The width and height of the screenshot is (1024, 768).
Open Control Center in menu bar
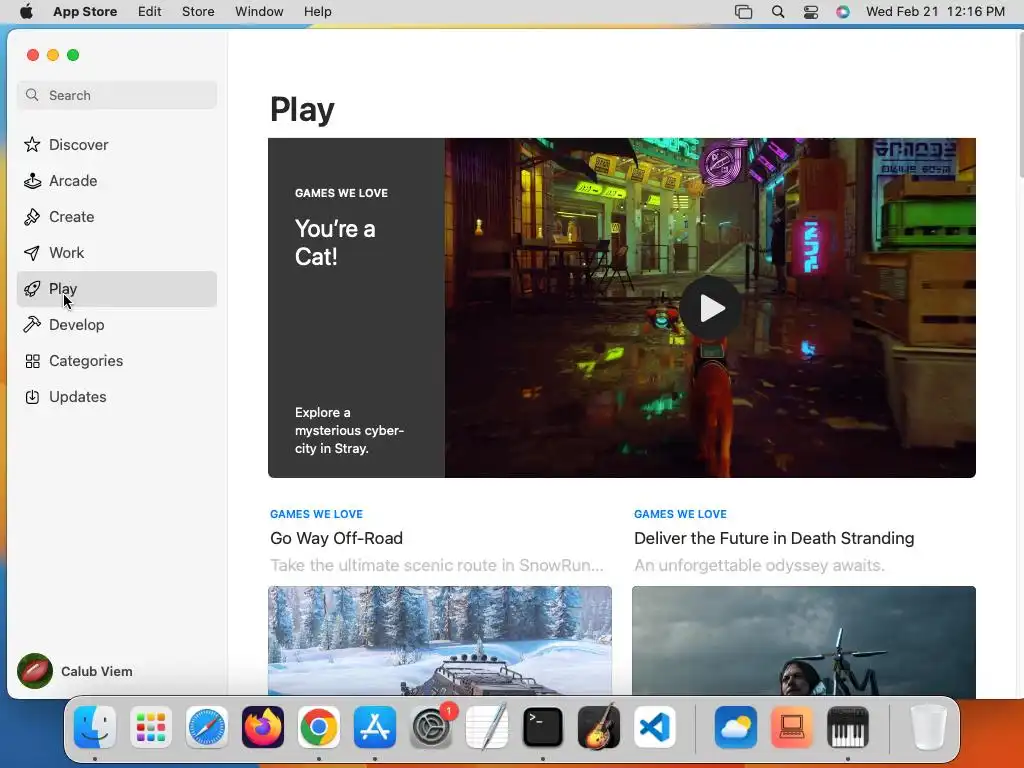(810, 12)
